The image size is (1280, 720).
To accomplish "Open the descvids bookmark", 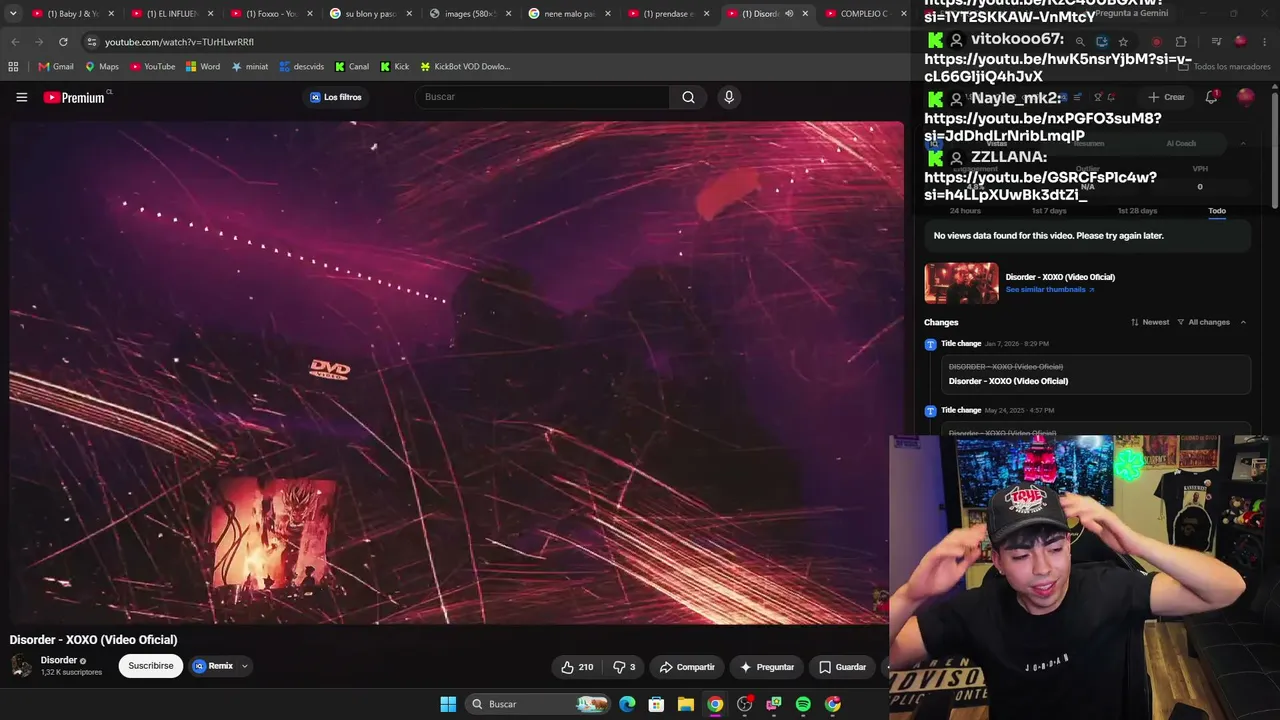I will [x=301, y=67].
